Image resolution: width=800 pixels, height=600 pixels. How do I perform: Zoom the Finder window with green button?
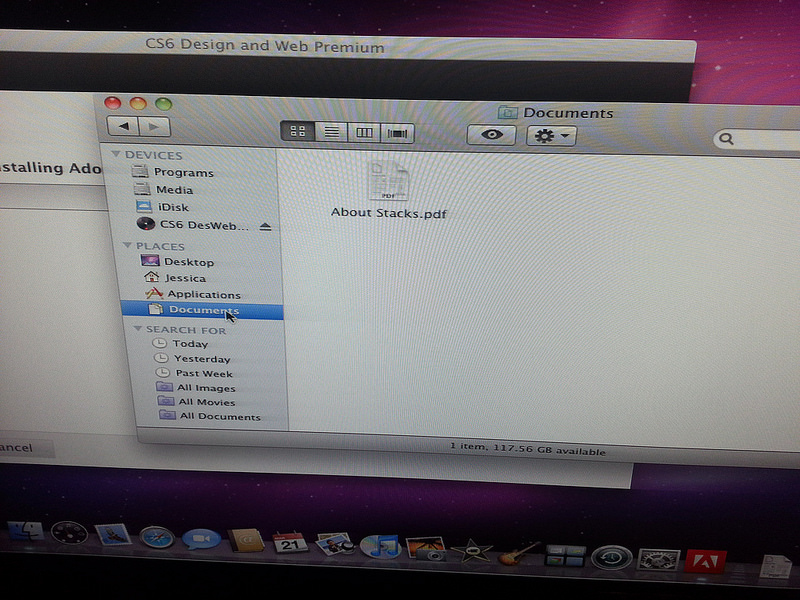tap(163, 104)
